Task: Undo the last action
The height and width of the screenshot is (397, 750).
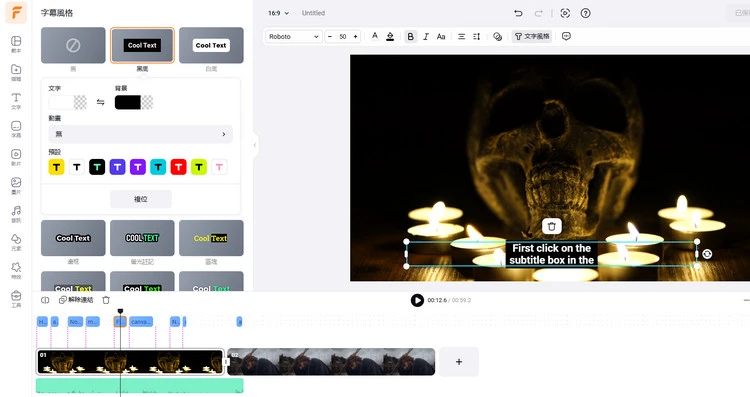Action: pos(518,13)
